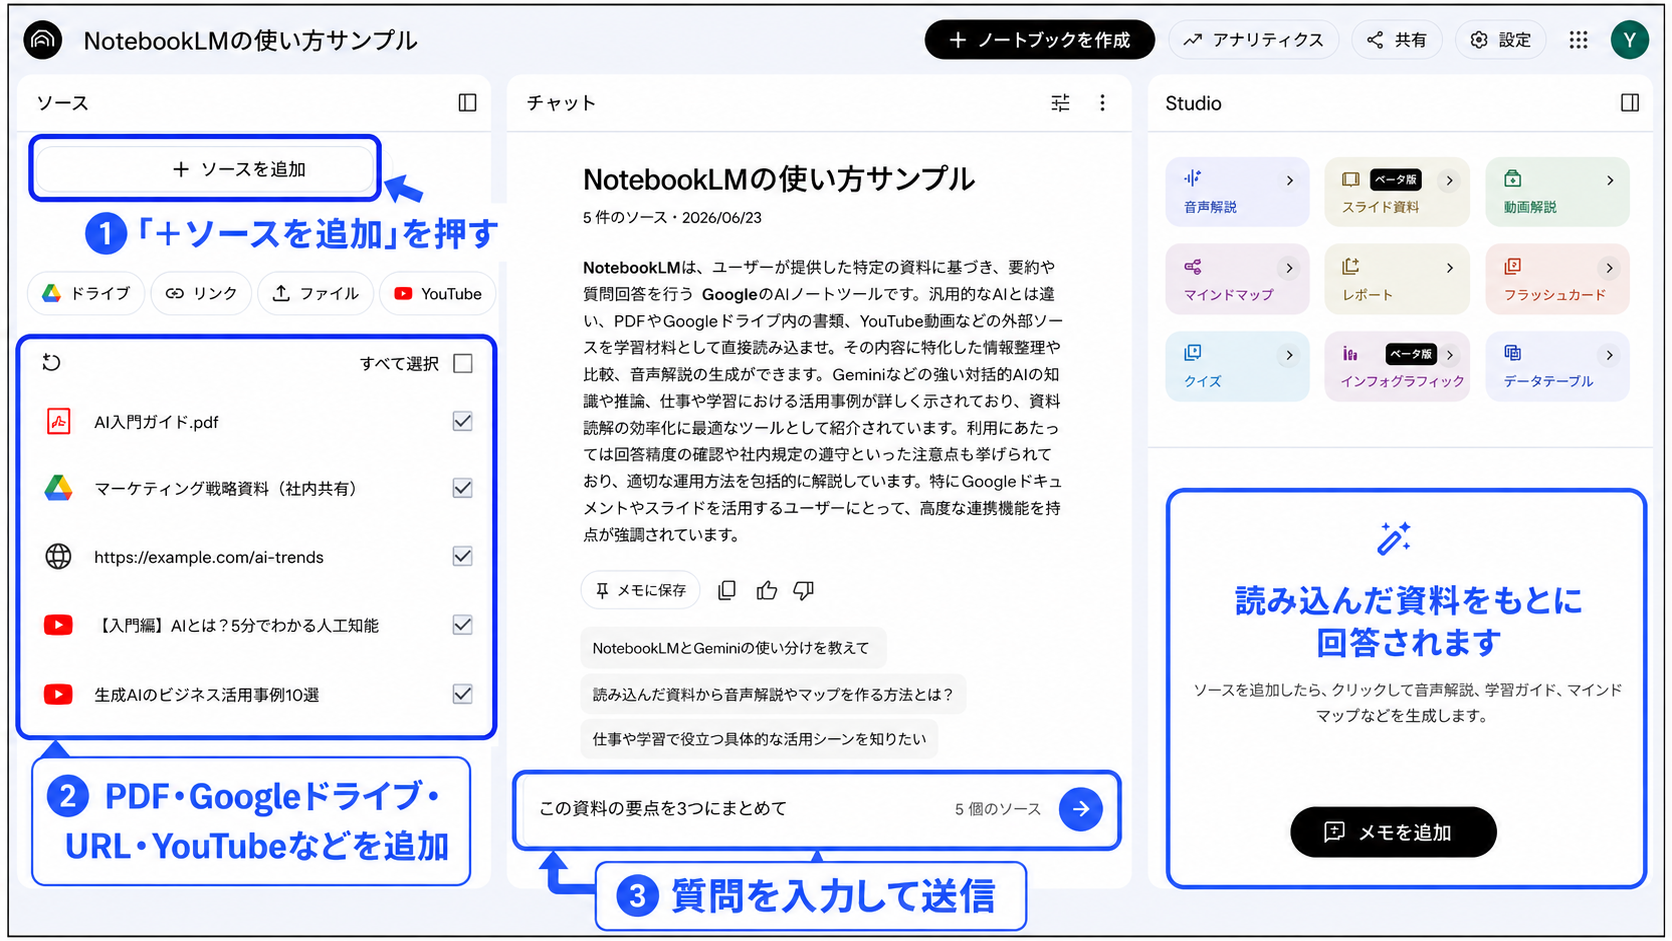Give a thumbs down to the summary
This screenshot has width=1672, height=941.
[x=804, y=590]
